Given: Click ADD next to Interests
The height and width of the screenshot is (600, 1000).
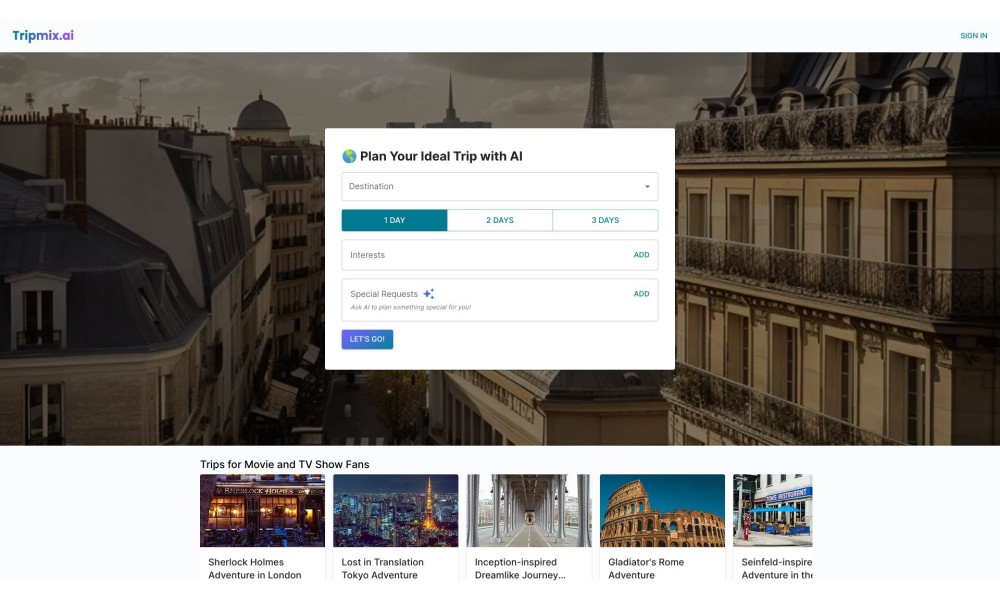Looking at the screenshot, I should pos(641,255).
